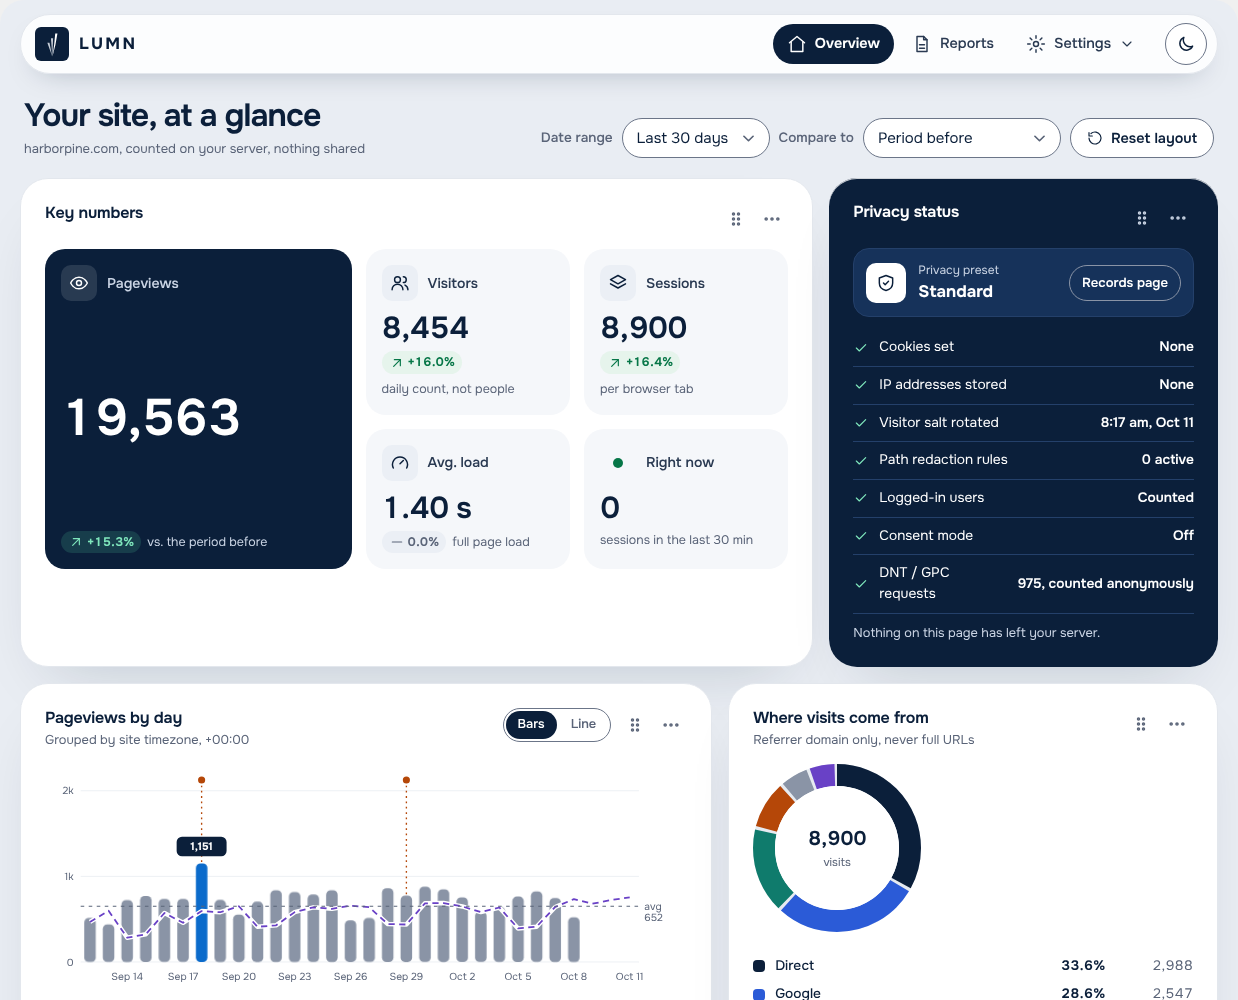
Task: Click the Path redaction rules check icon
Action: tap(861, 460)
